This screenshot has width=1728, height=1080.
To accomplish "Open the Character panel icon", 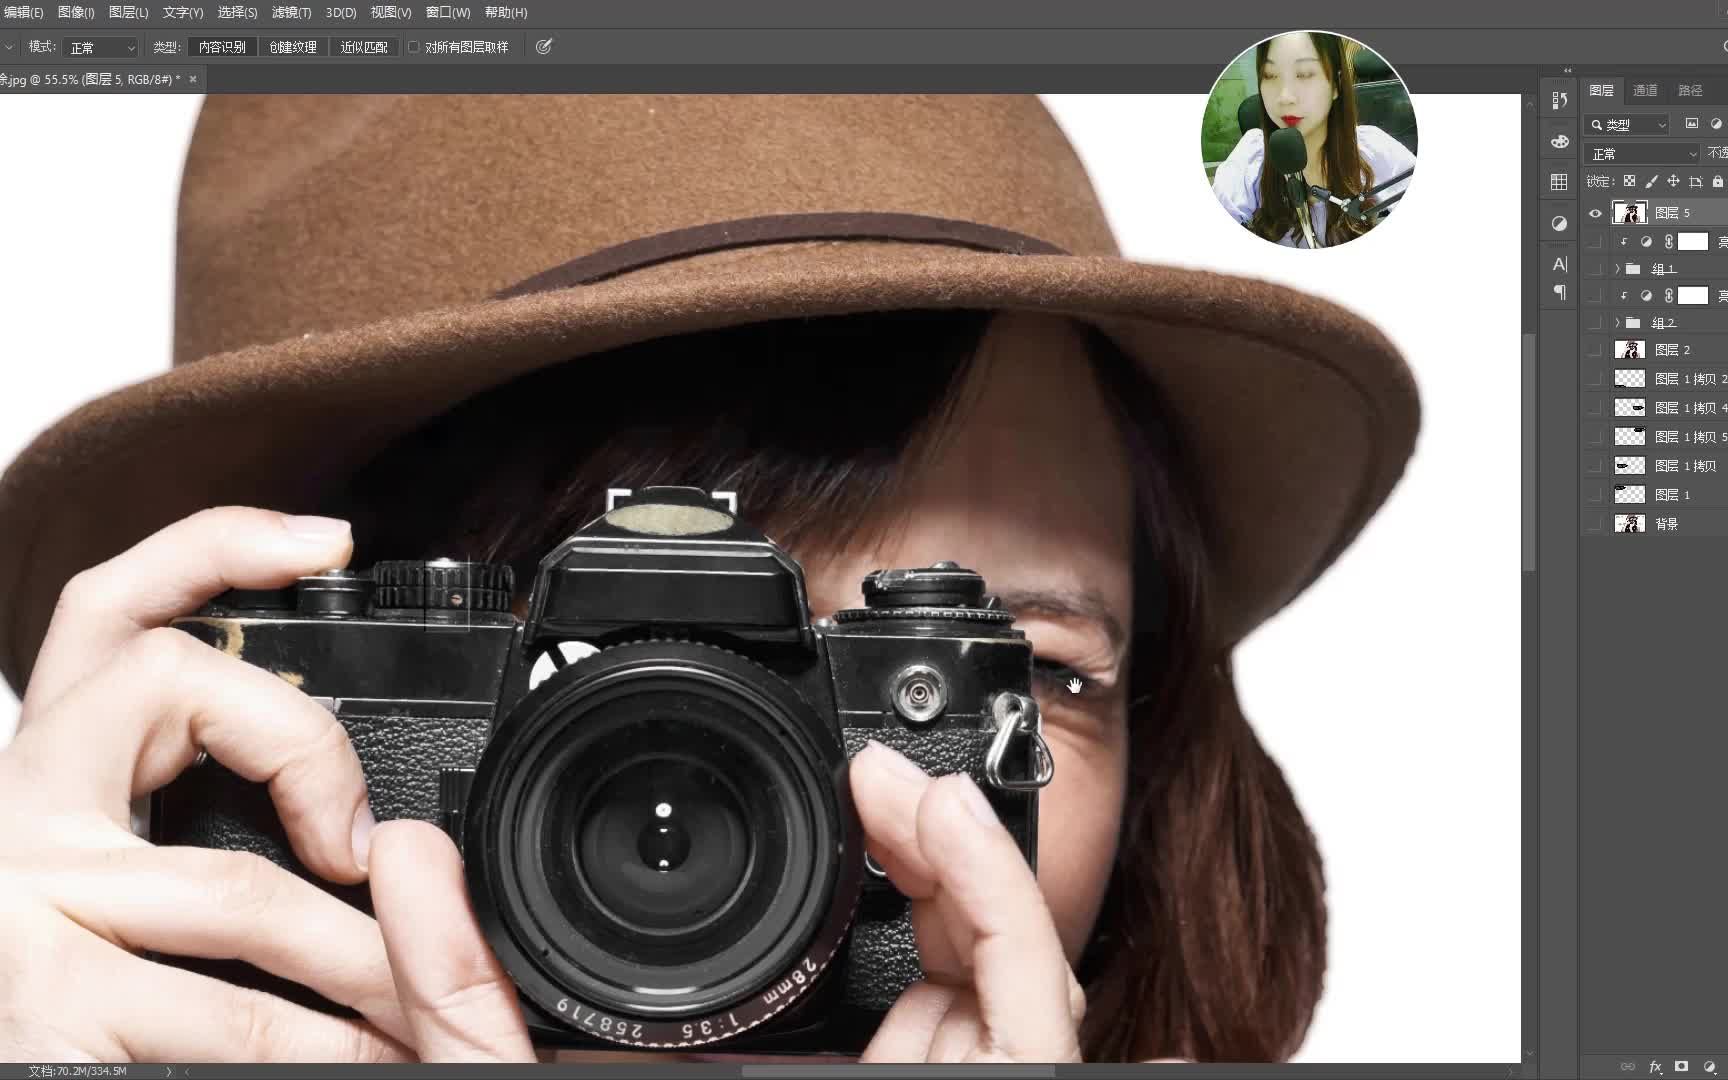I will (x=1559, y=264).
